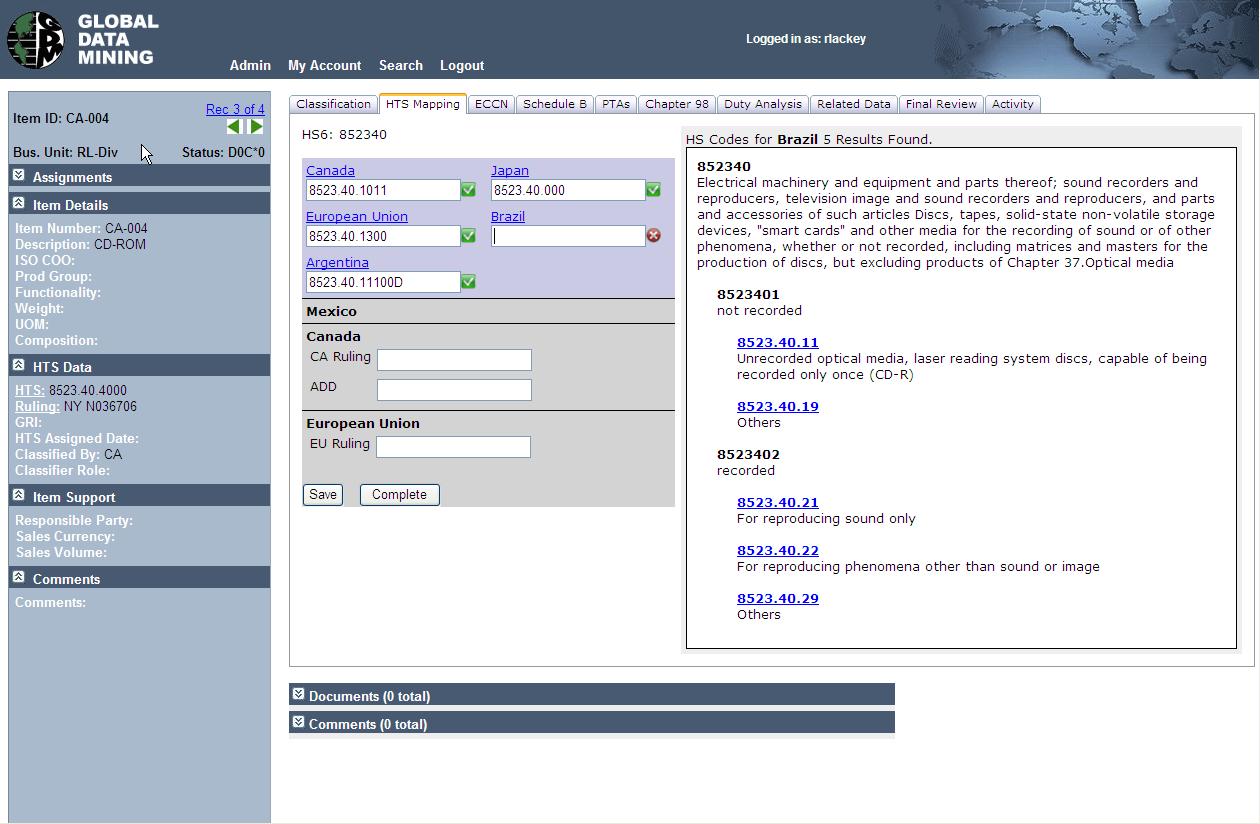Open the 8523.40.11 code link

(x=777, y=343)
